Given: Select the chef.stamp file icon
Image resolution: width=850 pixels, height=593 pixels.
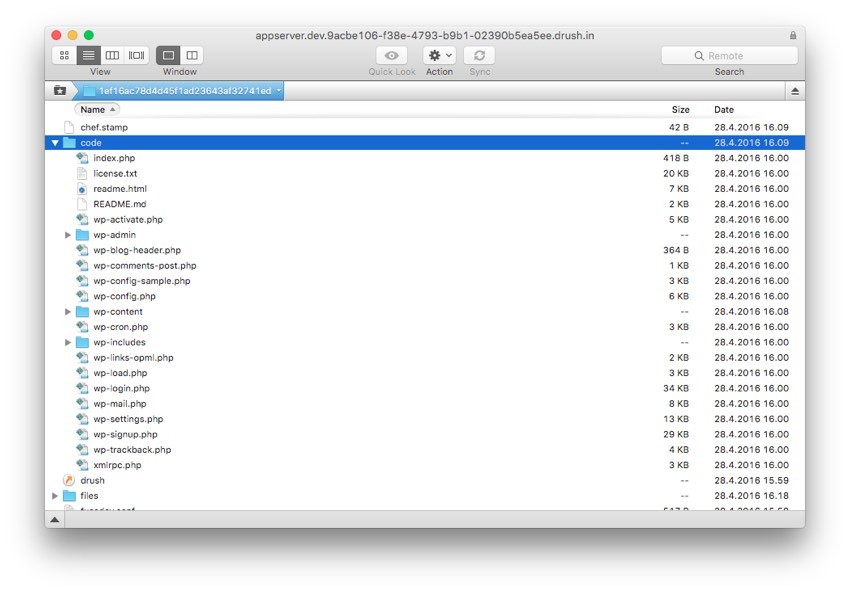Looking at the screenshot, I should [69, 127].
